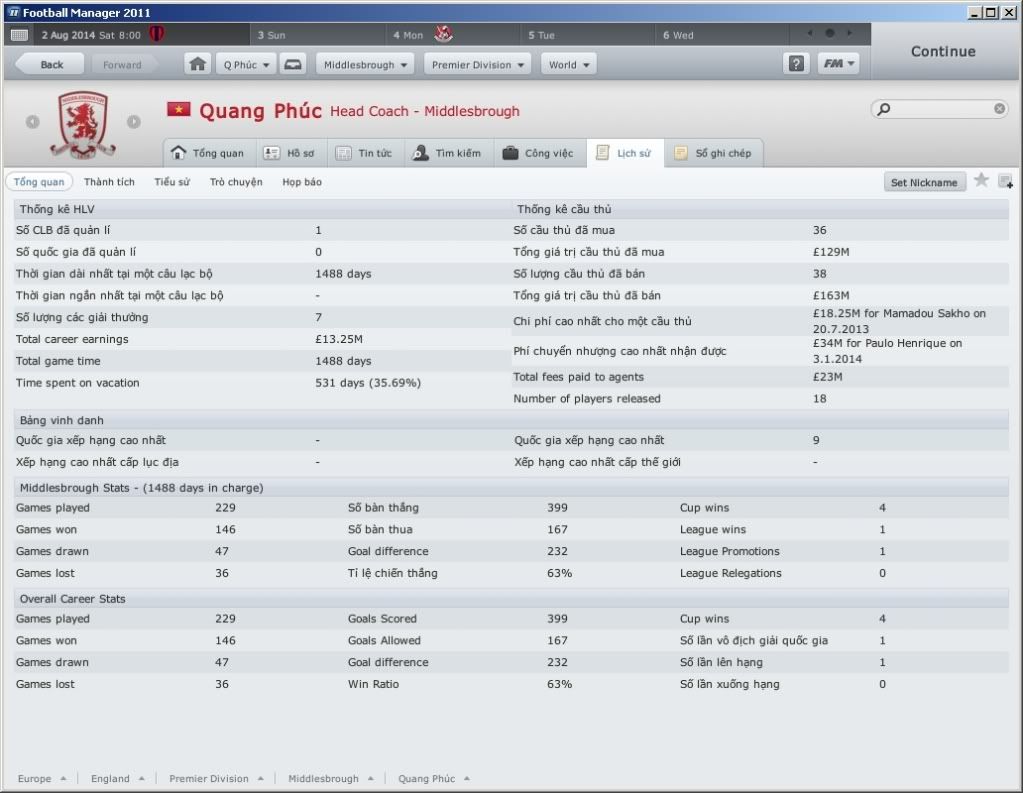Click the Paulo Henrique transfer fee text

click(x=887, y=350)
